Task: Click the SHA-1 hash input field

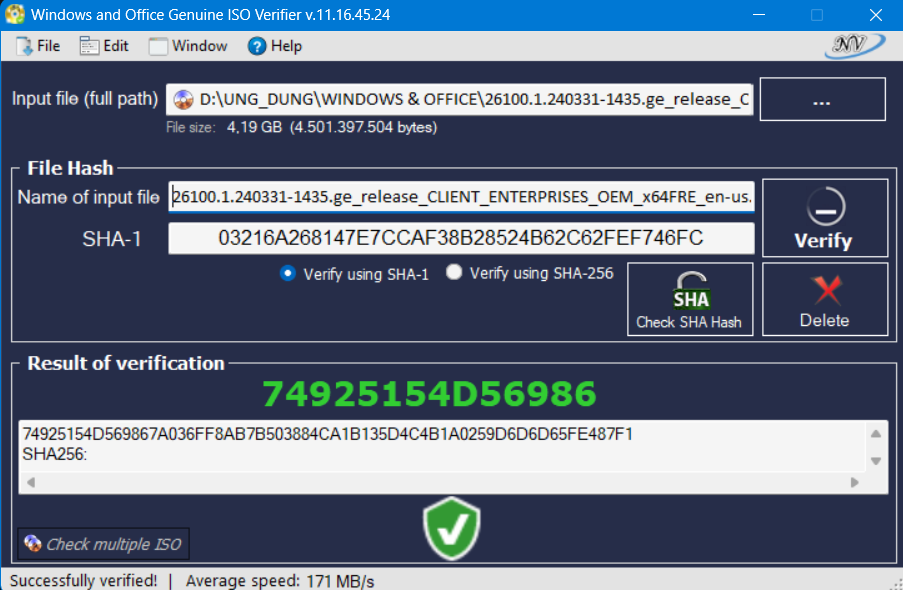Action: click(x=461, y=238)
